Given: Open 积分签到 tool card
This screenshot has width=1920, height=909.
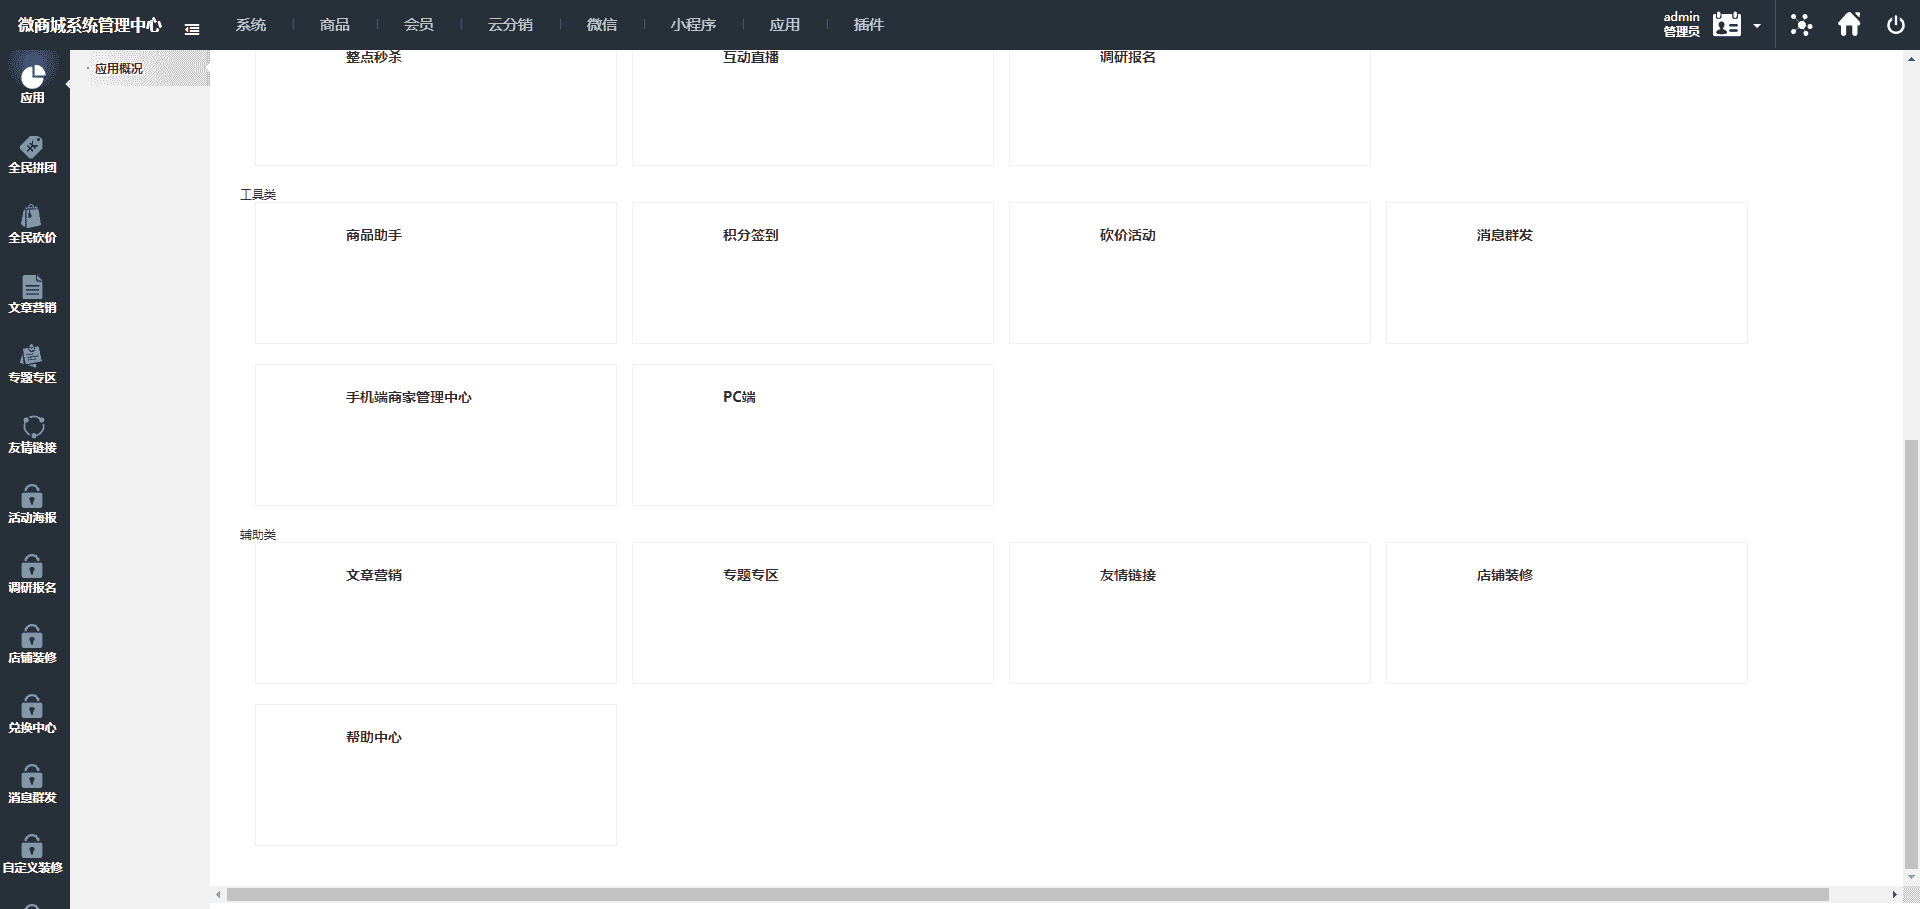Looking at the screenshot, I should (813, 273).
